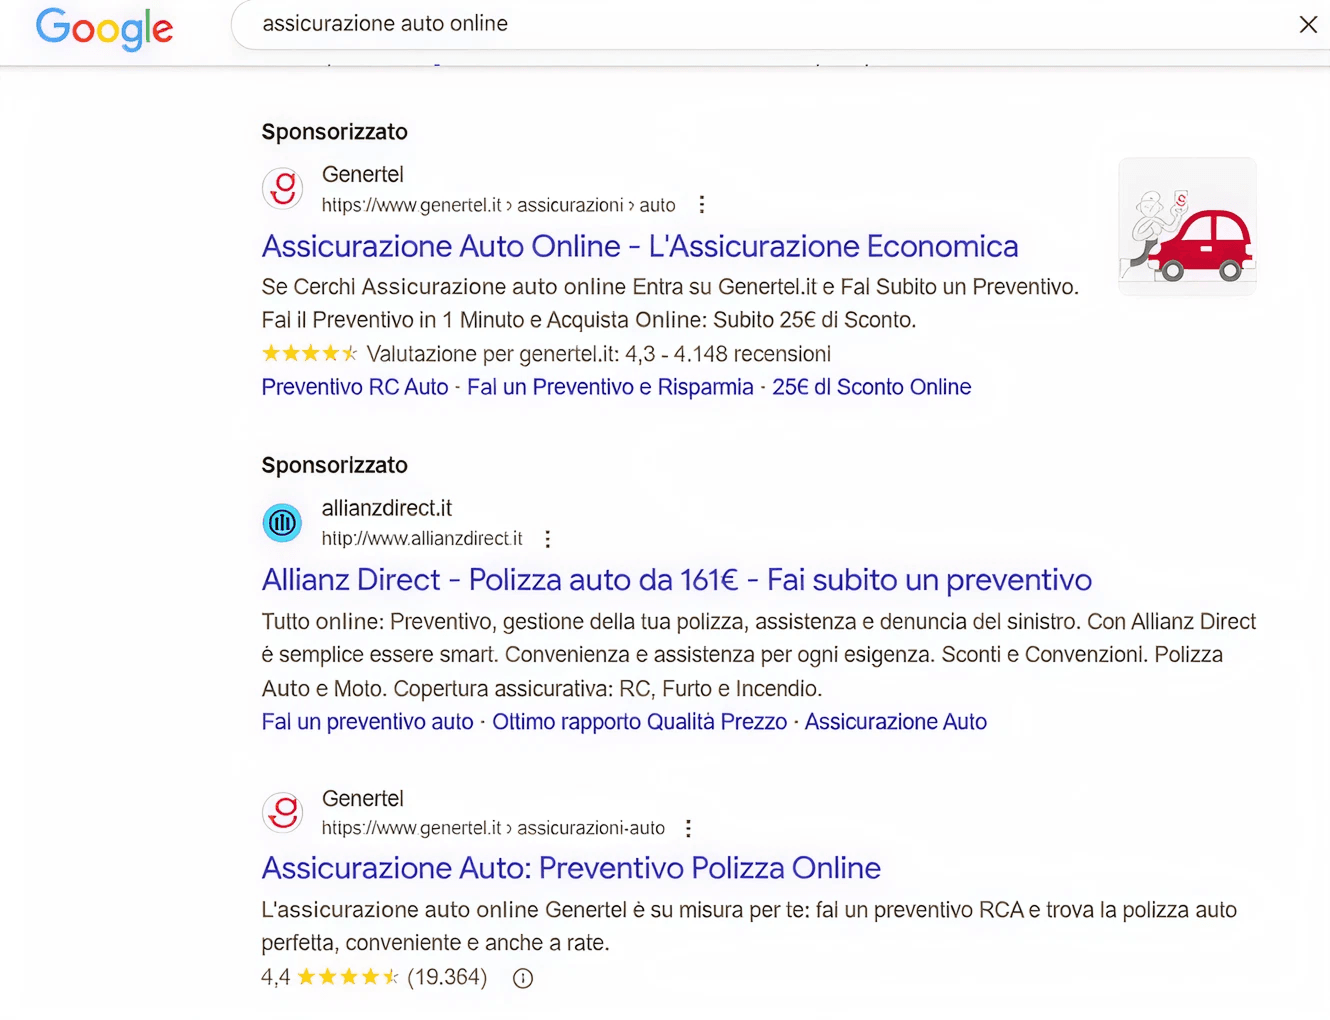Open three-dot menu beside assicurazioni-auto URL

point(688,828)
